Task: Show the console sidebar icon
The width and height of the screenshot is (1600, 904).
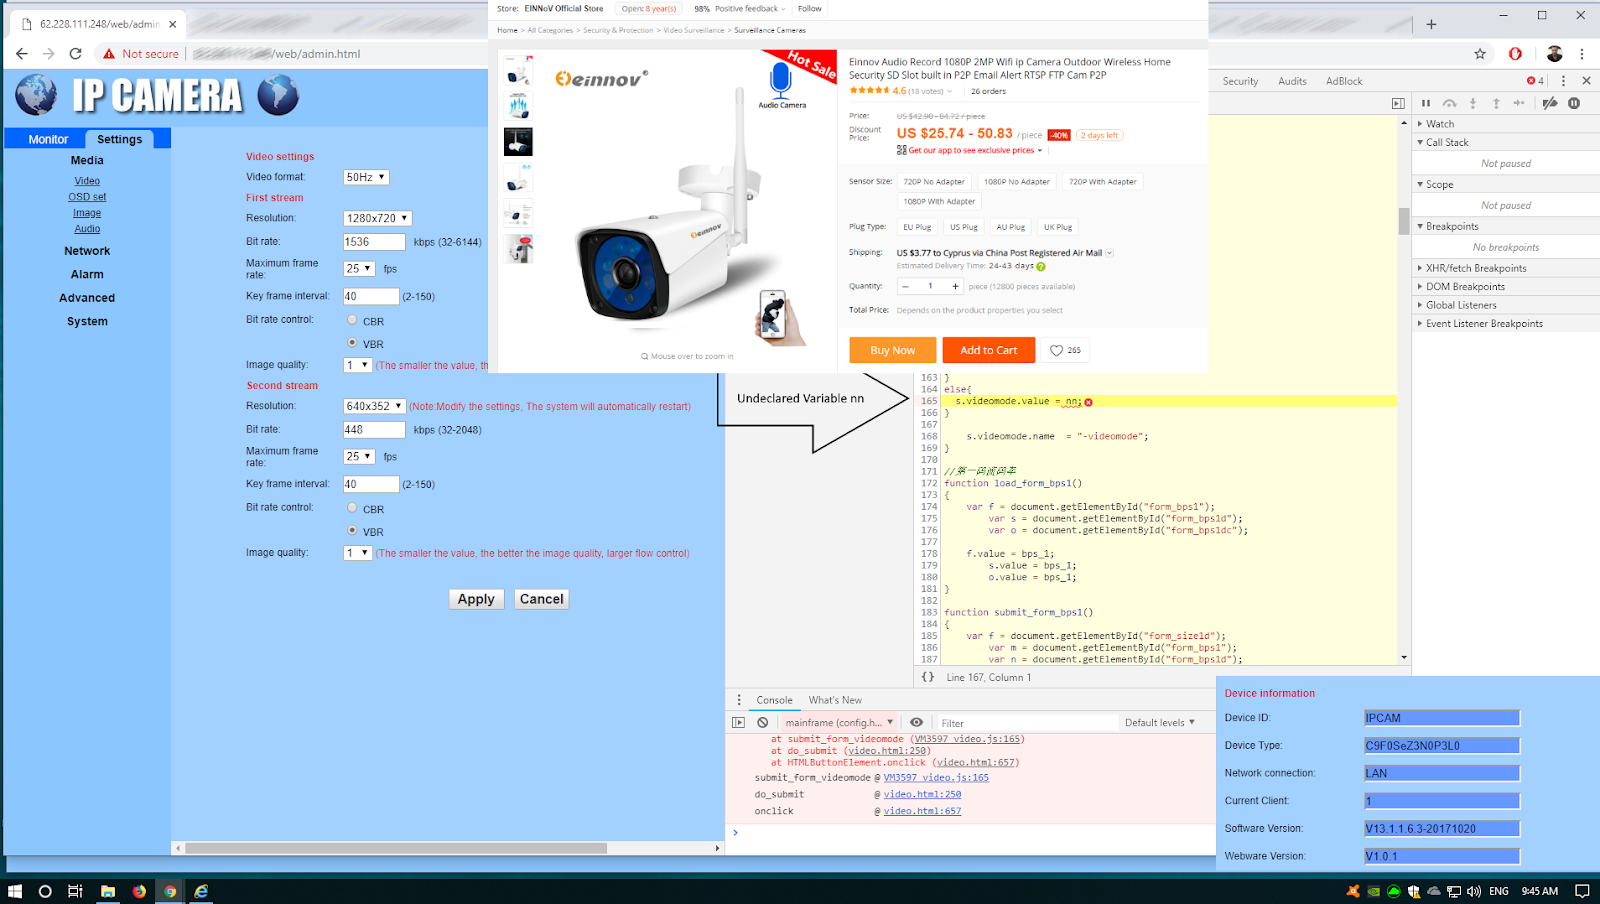Action: (739, 722)
